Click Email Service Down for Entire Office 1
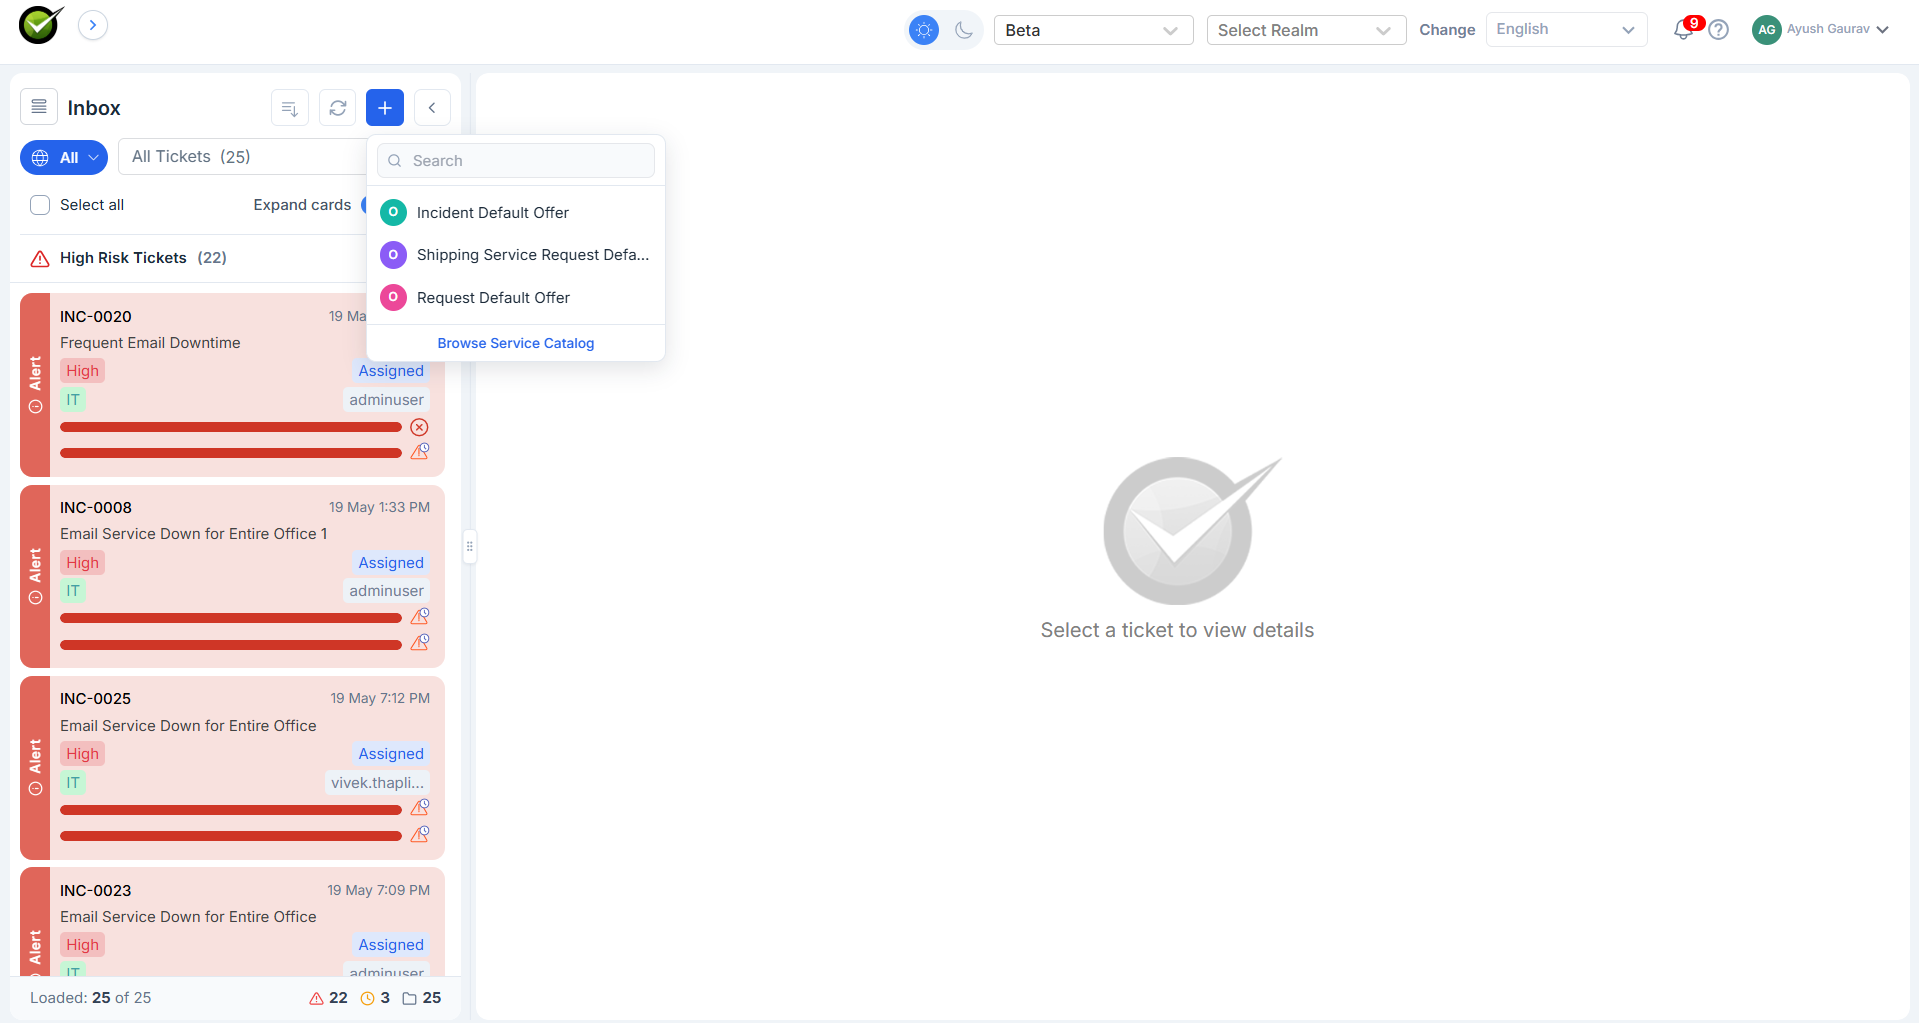Viewport: 1919px width, 1023px height. pyautogui.click(x=194, y=534)
